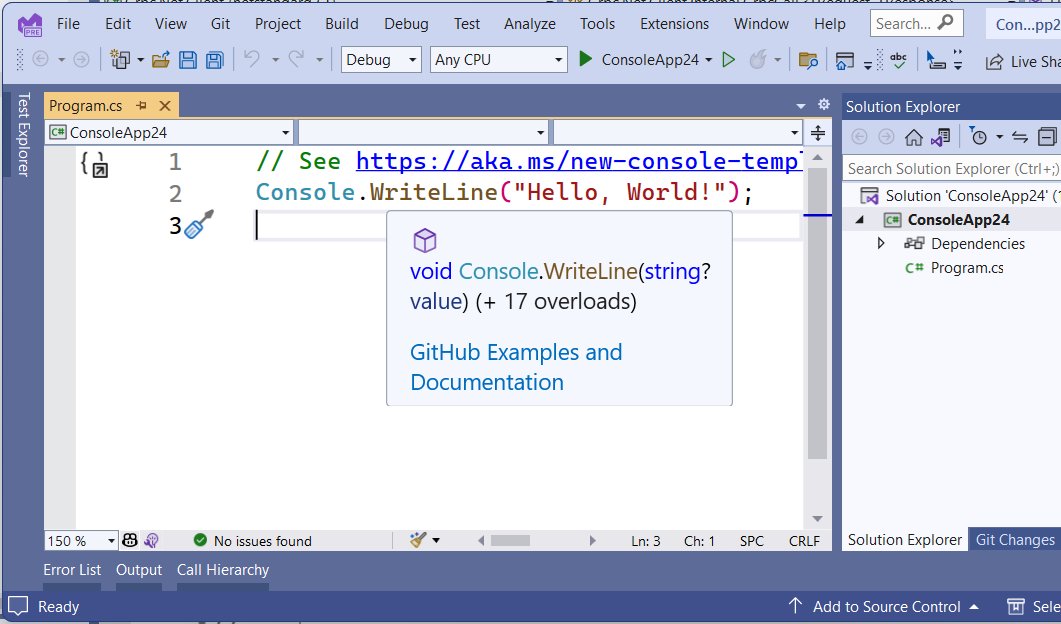Start debugging ConsoleApp24 with green play button

pyautogui.click(x=585, y=60)
